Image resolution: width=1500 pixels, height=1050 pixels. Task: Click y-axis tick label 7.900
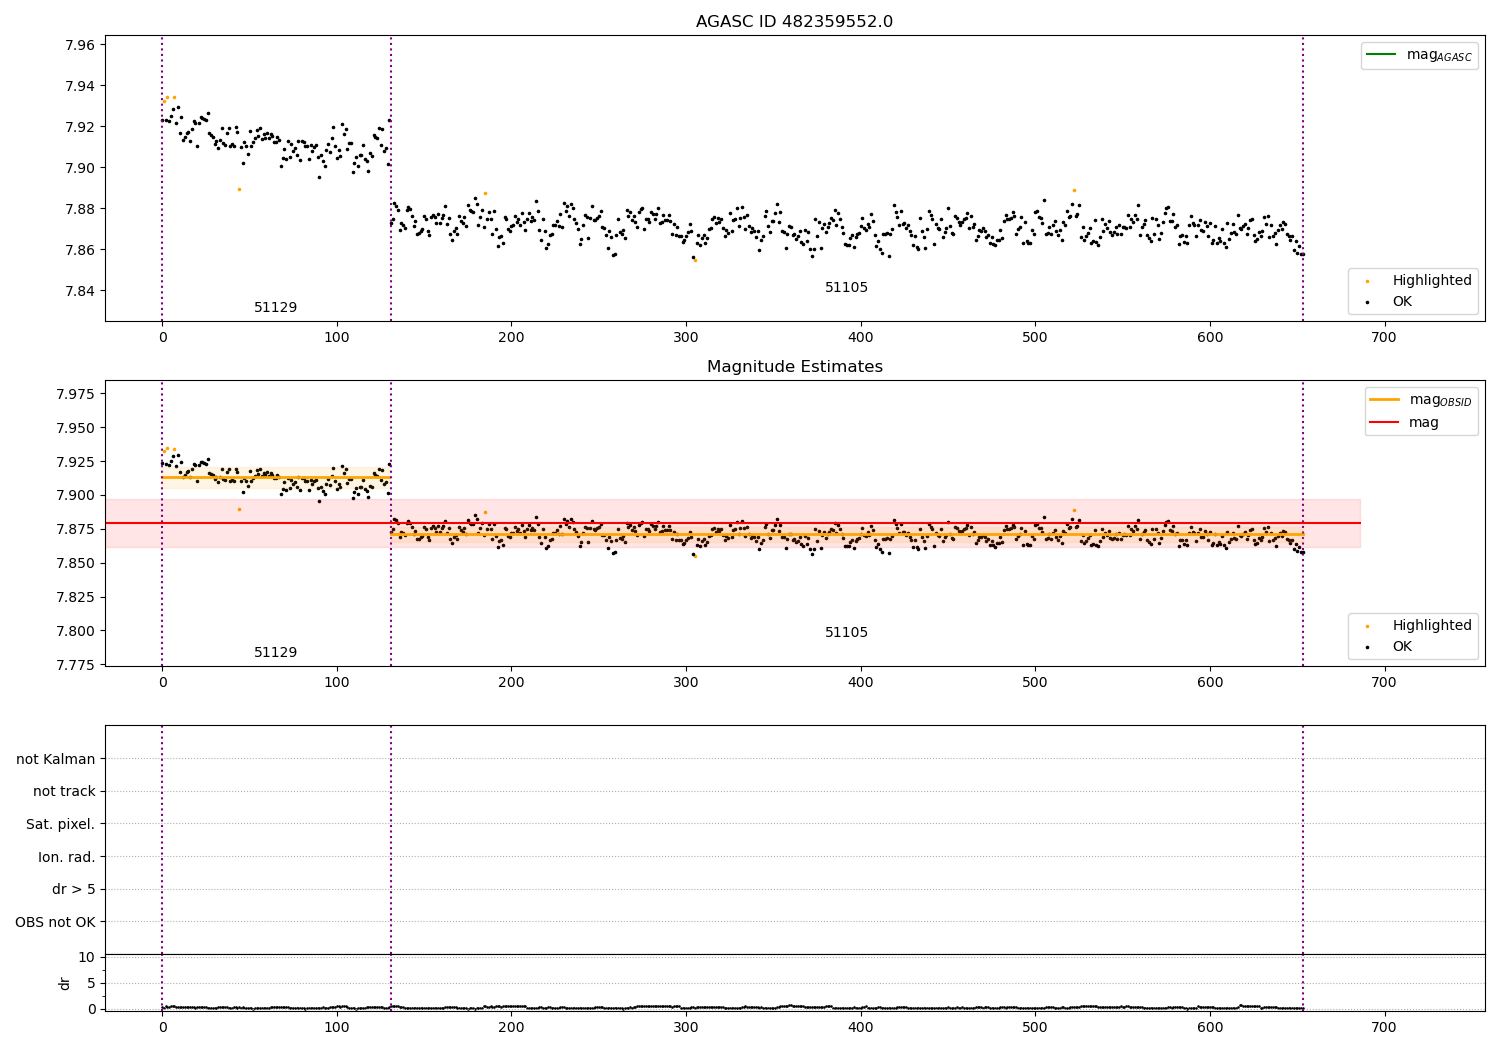click(75, 496)
